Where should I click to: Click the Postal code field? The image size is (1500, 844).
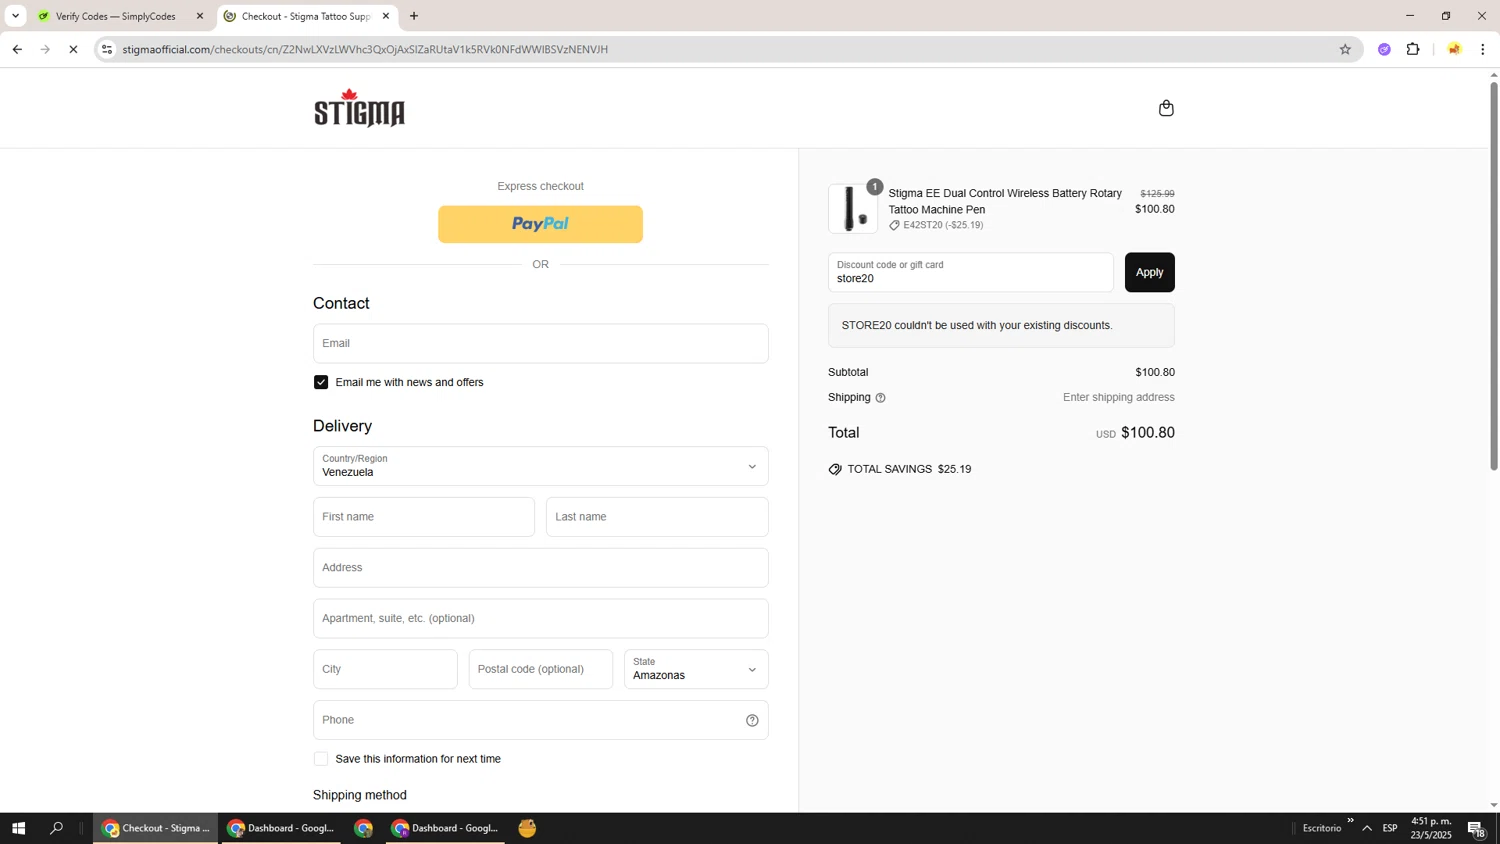tap(541, 669)
